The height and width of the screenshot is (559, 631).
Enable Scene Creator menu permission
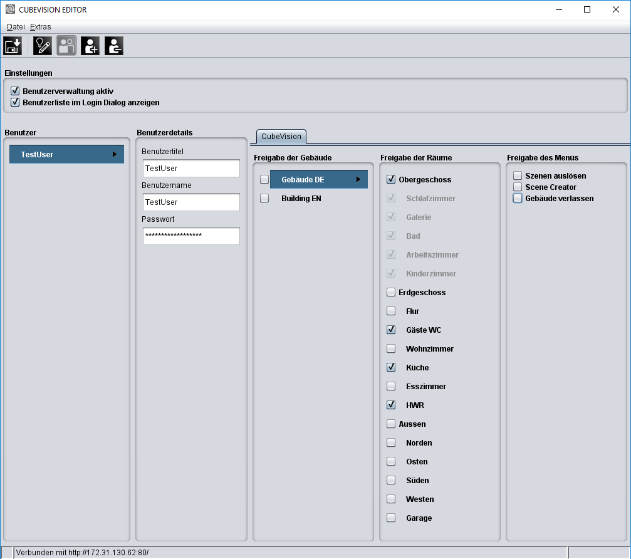[x=518, y=187]
